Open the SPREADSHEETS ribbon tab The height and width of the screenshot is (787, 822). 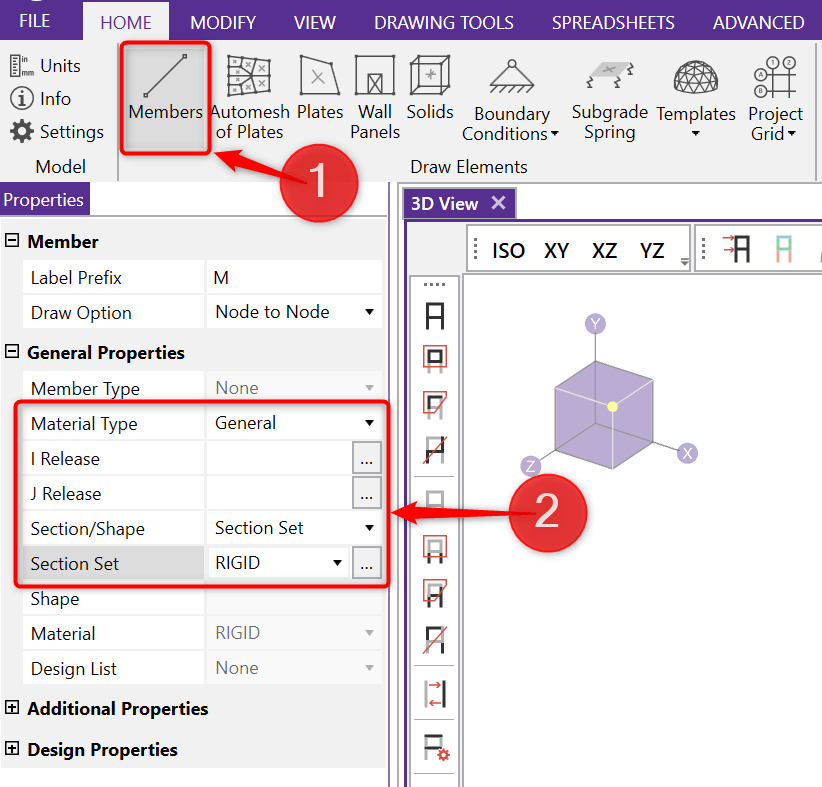613,22
